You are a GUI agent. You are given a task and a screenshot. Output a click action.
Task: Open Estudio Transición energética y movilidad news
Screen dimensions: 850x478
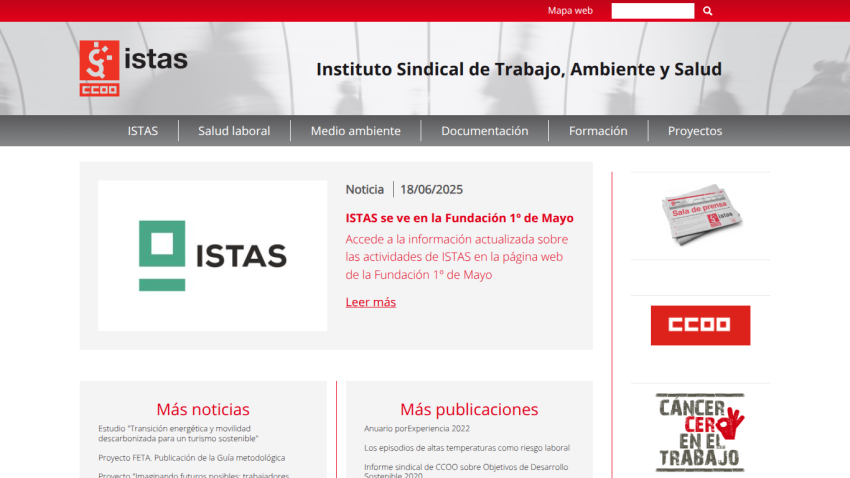click(x=178, y=434)
